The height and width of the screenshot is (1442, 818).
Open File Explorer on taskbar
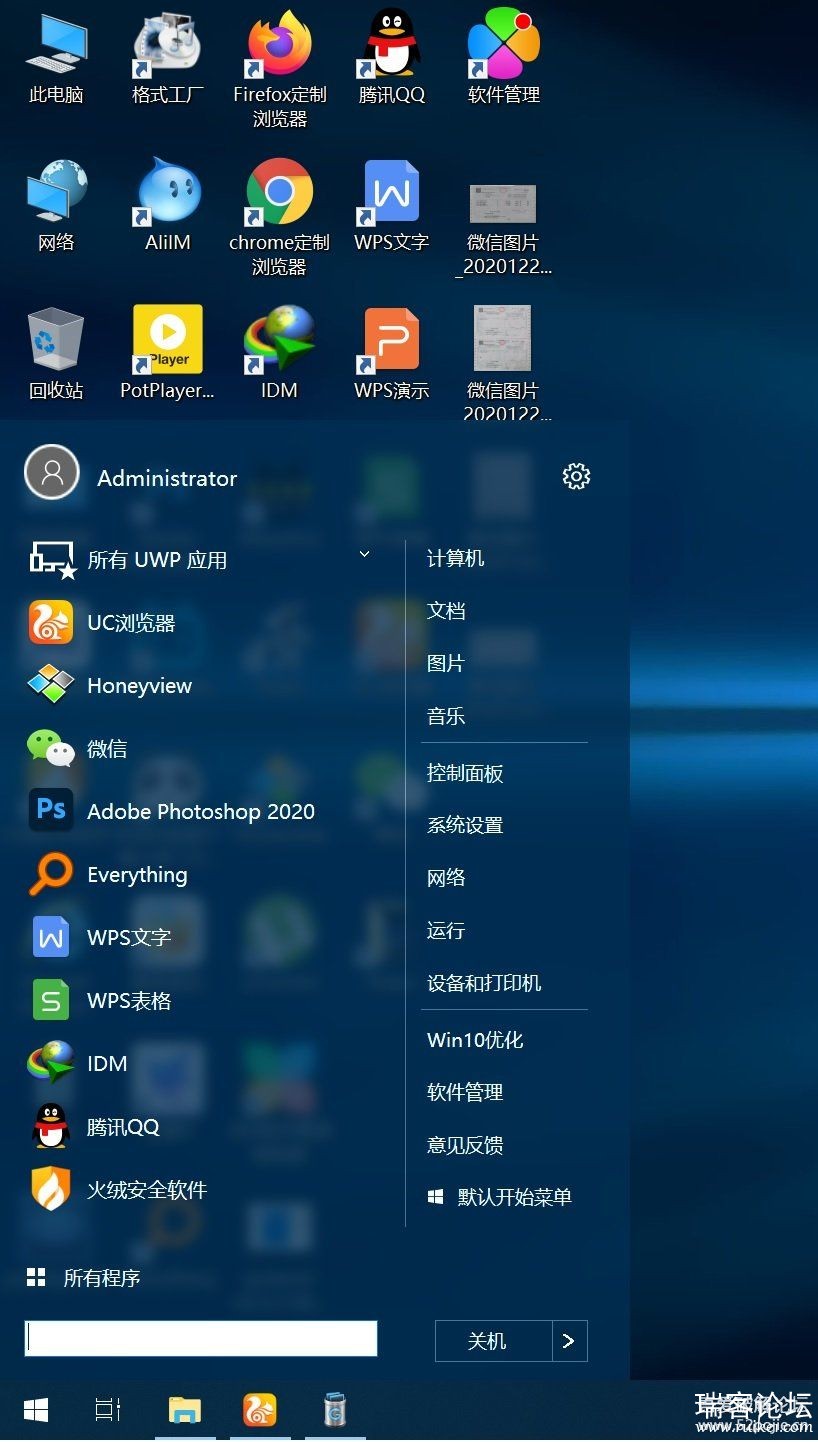click(185, 1410)
